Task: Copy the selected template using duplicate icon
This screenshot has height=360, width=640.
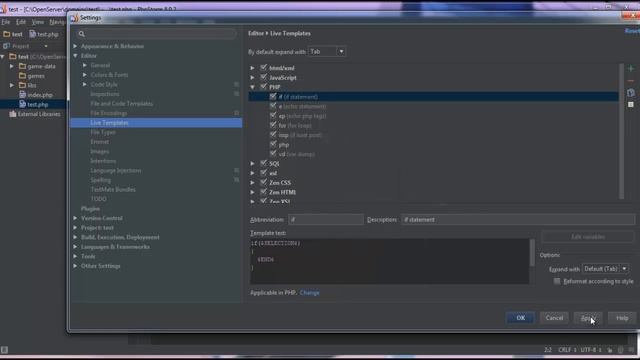Action: coord(631,93)
